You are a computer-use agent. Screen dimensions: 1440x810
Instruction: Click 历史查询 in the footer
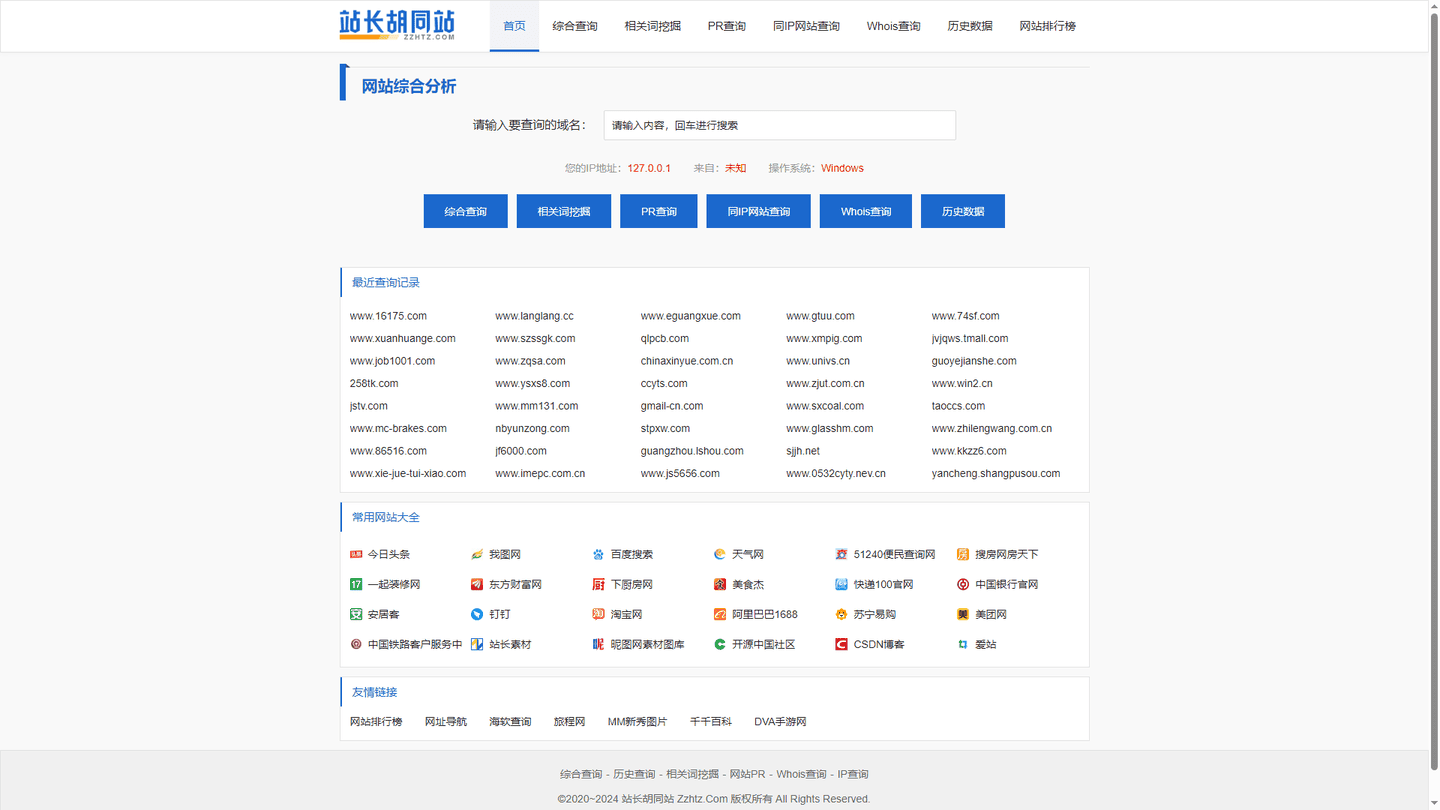[634, 774]
